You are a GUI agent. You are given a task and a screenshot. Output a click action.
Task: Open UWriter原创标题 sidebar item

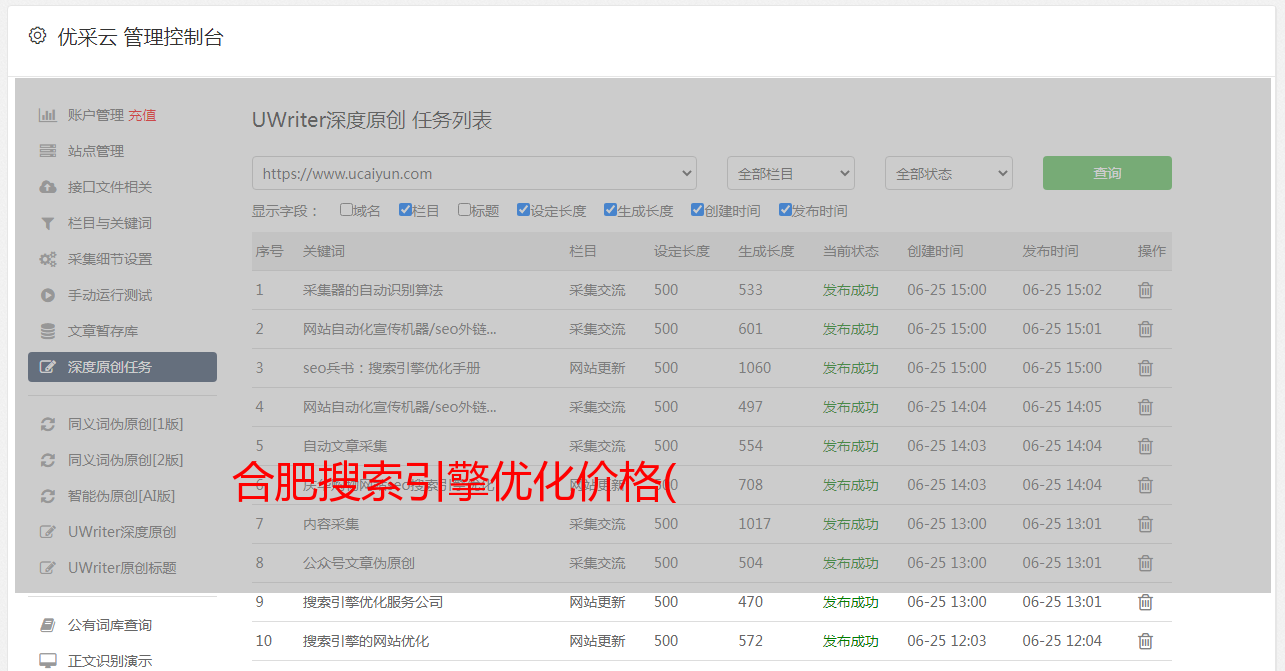(122, 568)
